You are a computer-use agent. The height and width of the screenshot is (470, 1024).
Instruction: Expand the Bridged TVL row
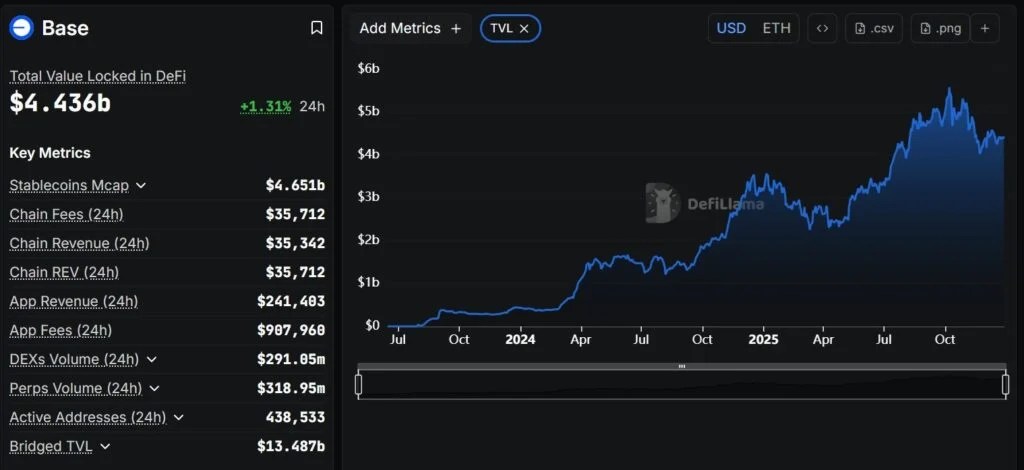pyautogui.click(x=105, y=446)
